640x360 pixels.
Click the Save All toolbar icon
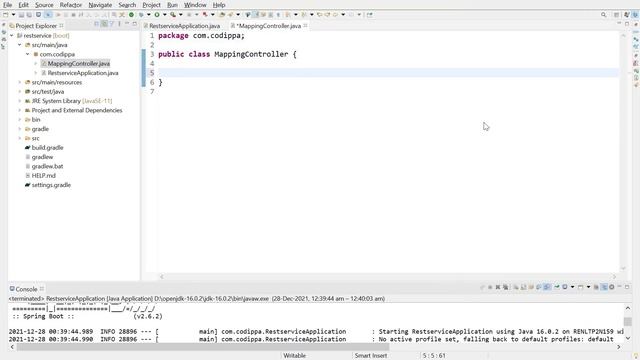coord(29,15)
